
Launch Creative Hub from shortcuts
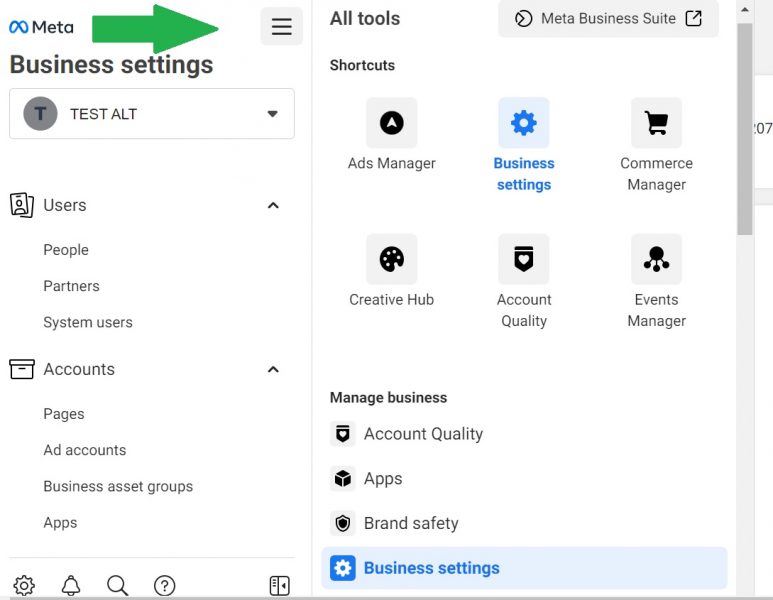[391, 259]
